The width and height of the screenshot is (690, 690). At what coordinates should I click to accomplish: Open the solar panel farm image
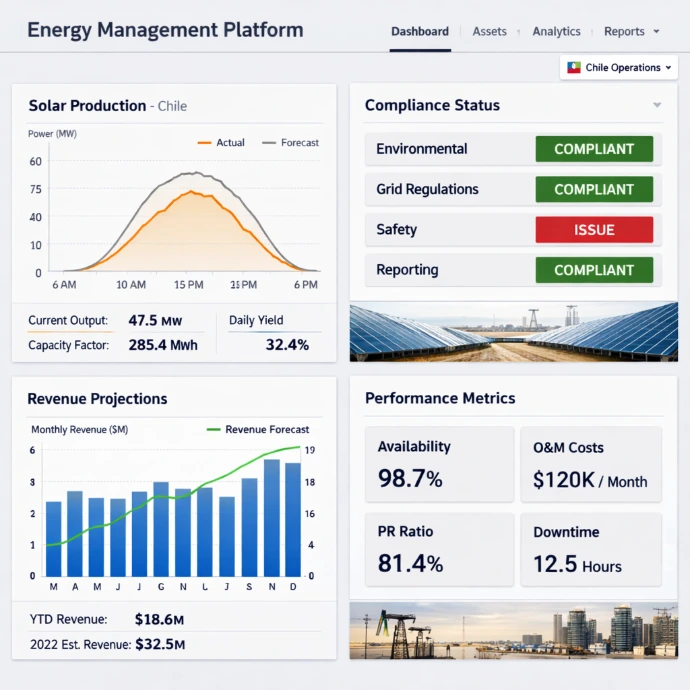[513, 332]
